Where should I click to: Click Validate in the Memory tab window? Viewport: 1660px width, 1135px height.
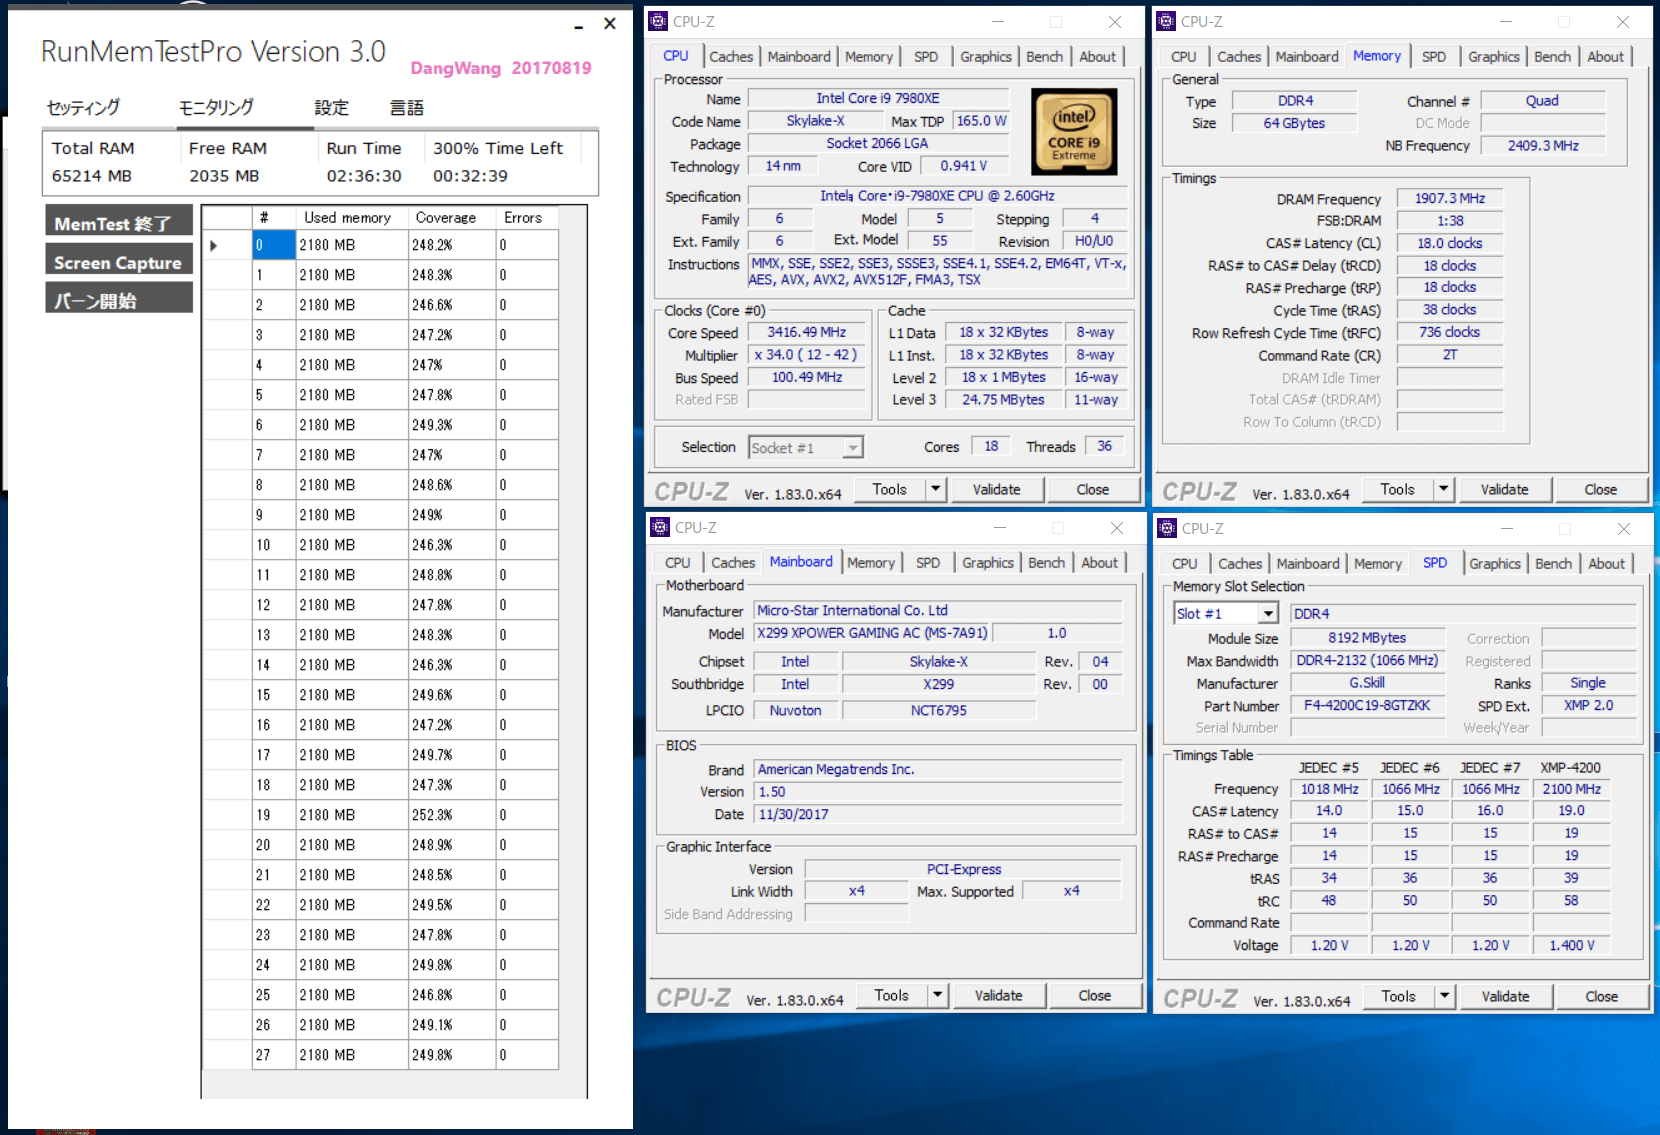(x=1505, y=489)
